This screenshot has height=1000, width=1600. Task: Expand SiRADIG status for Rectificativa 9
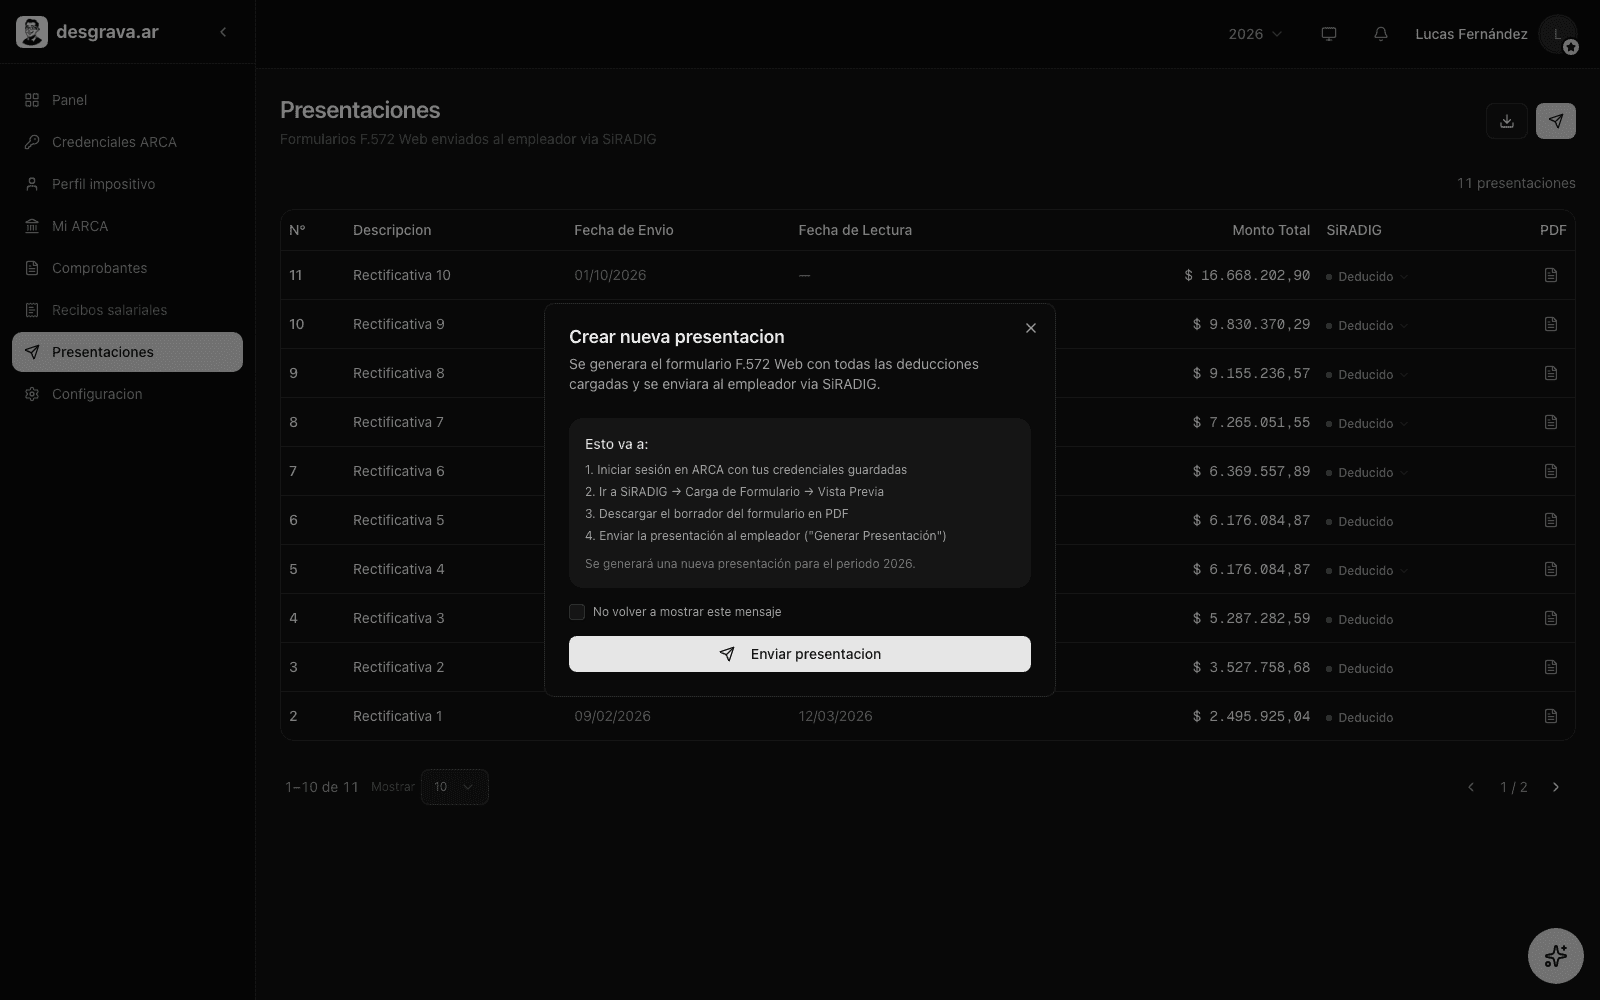click(1367, 326)
